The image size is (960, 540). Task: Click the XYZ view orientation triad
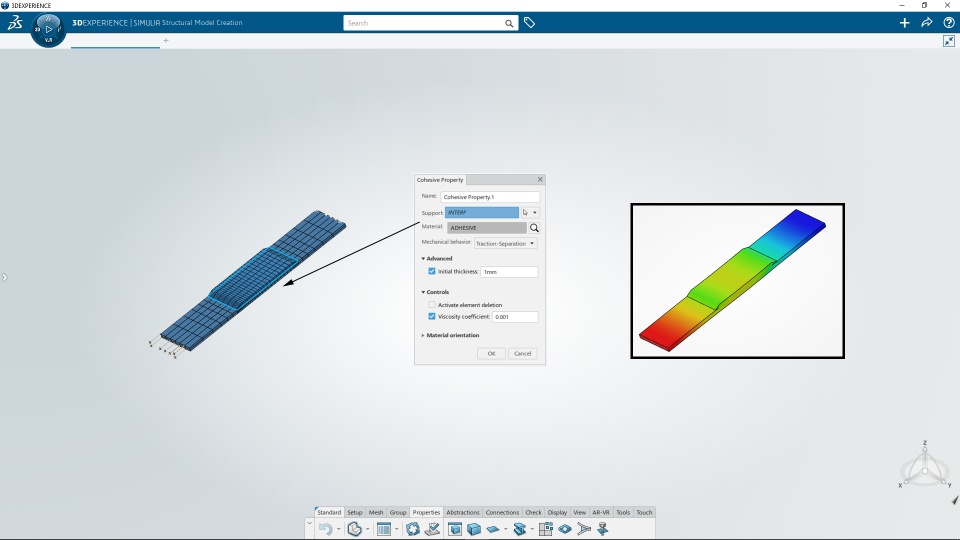click(924, 467)
